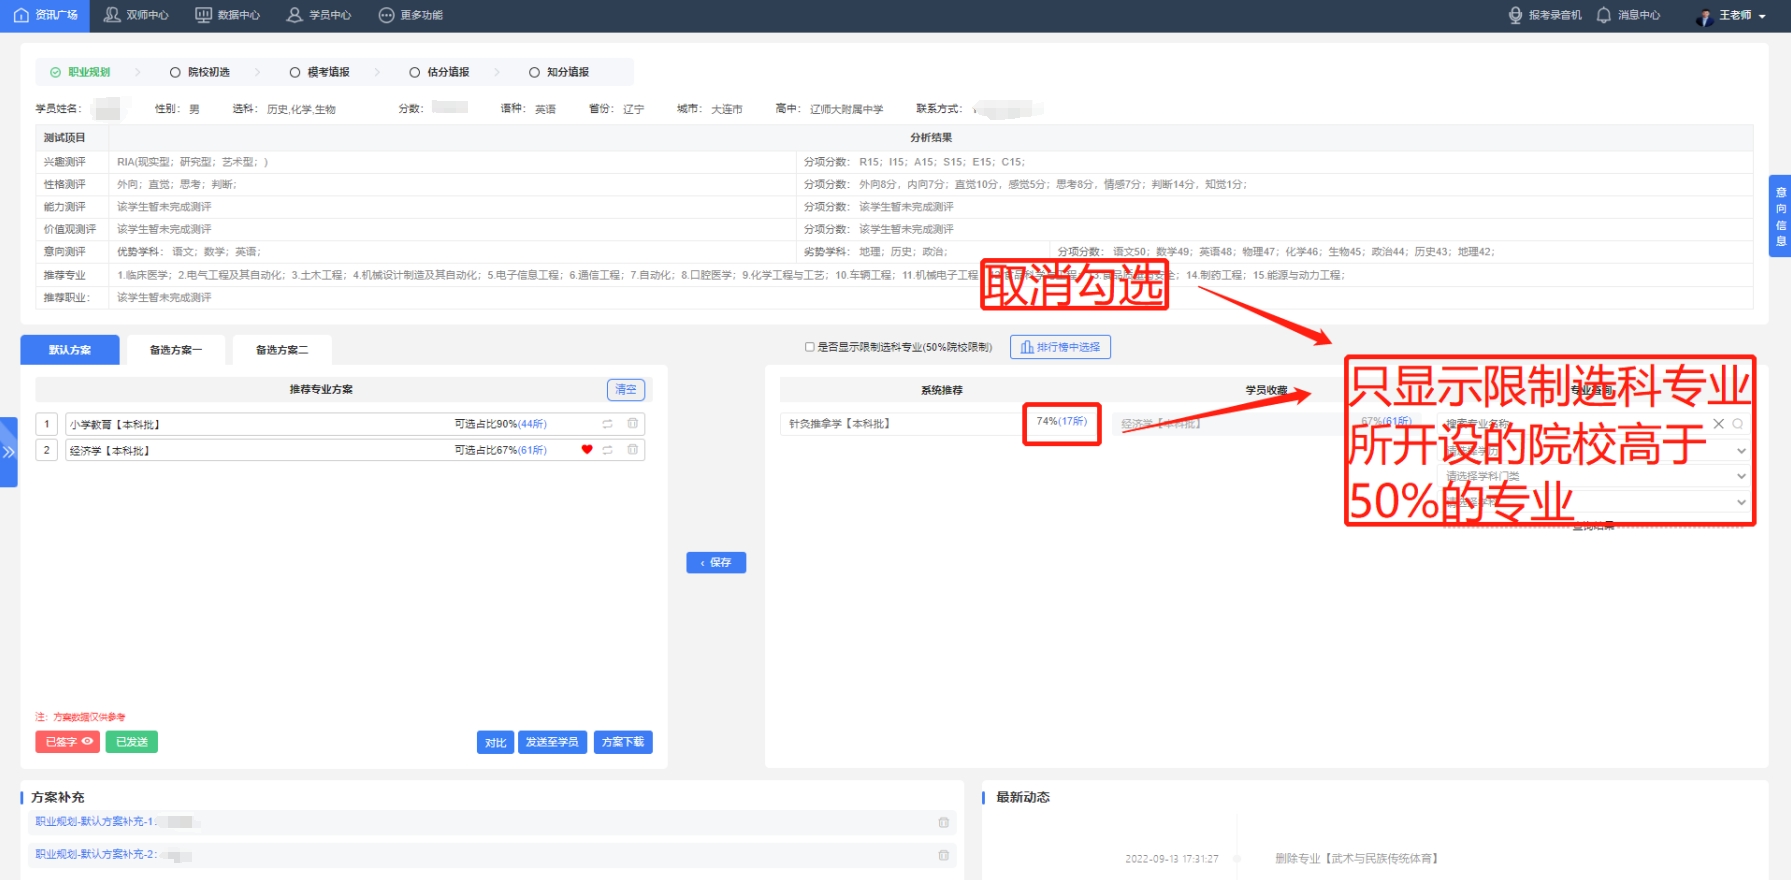Open (61所) schools link in 推荐专业方案
1791x880 pixels.
[532, 450]
